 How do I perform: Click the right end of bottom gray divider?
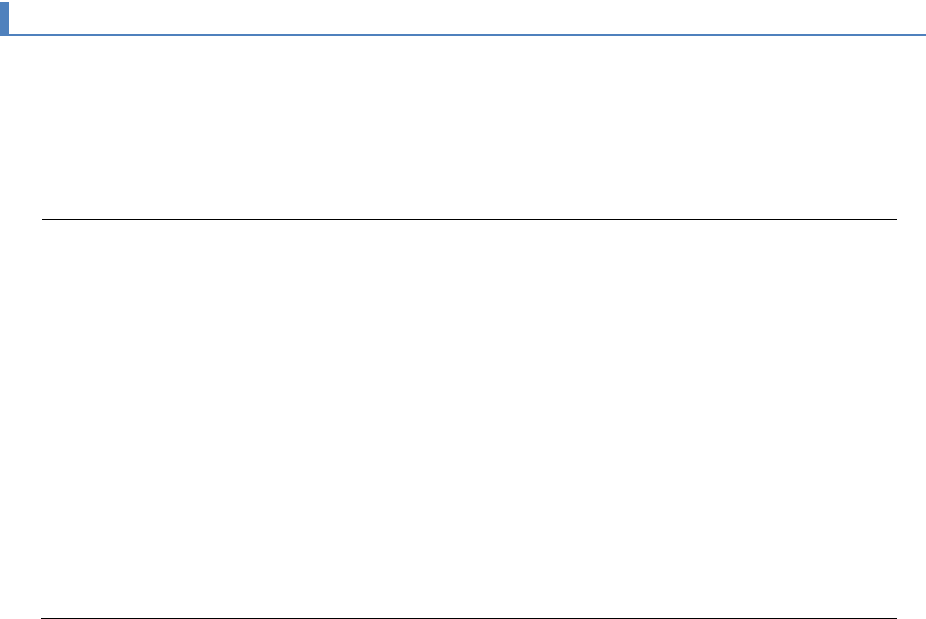coord(895,617)
